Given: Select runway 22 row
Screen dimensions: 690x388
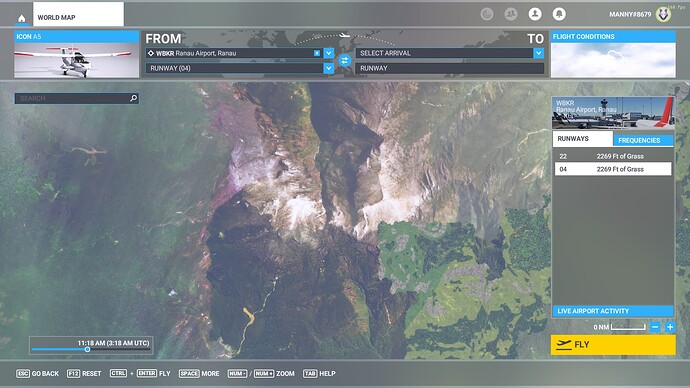Looking at the screenshot, I should coord(613,156).
